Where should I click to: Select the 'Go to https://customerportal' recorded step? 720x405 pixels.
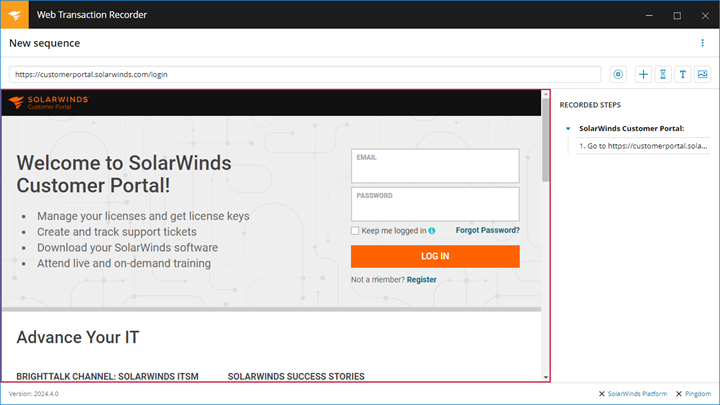click(642, 146)
